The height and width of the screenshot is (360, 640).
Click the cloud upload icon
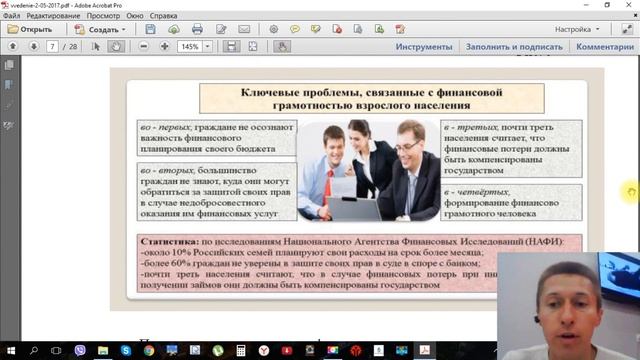point(174,29)
